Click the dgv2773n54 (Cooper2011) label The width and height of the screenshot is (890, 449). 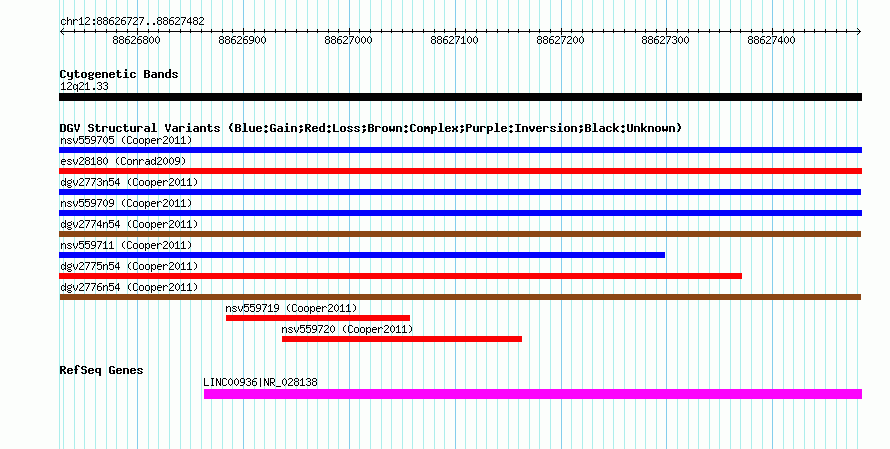[x=129, y=182]
